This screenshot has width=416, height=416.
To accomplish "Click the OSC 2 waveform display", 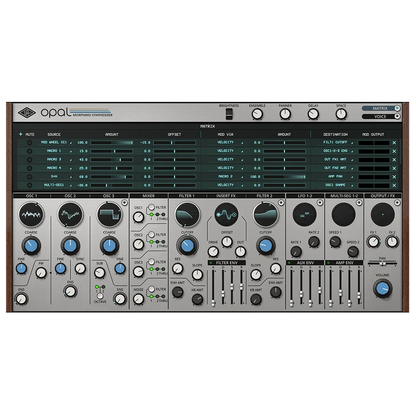I will pos(70,215).
